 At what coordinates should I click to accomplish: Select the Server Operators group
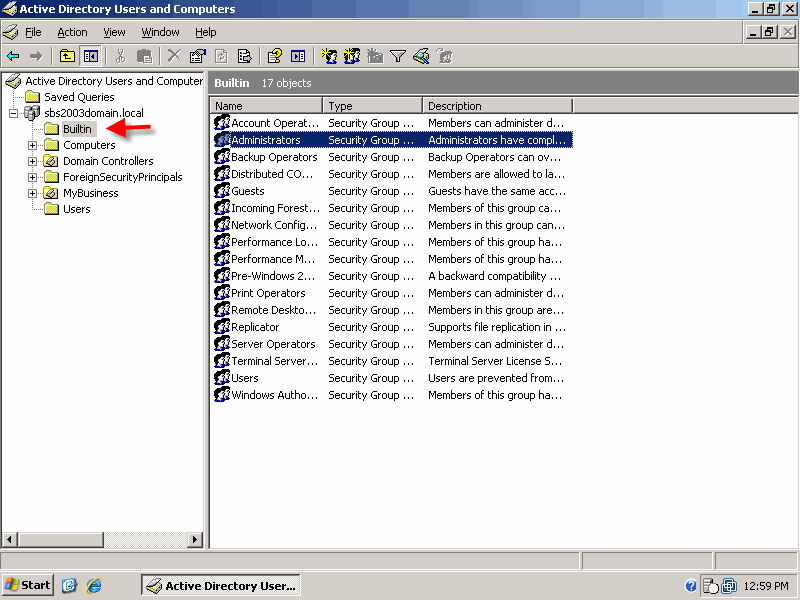[x=273, y=344]
